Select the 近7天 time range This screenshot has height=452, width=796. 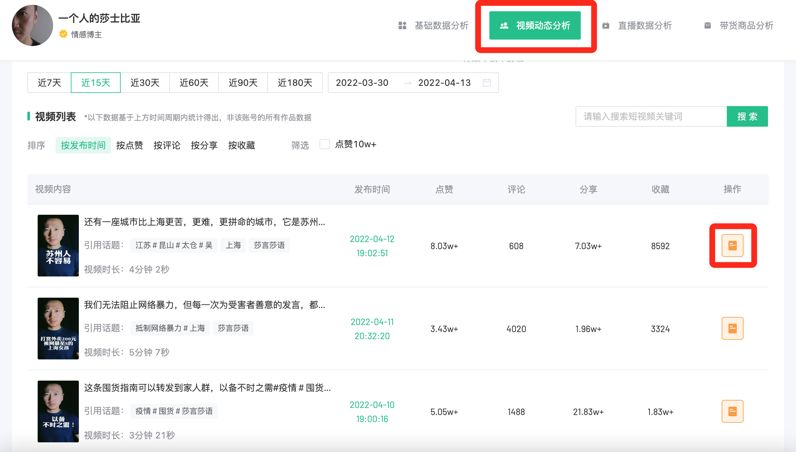coord(49,83)
